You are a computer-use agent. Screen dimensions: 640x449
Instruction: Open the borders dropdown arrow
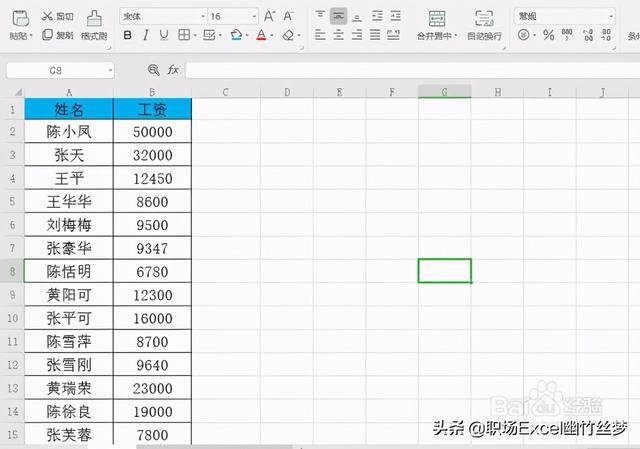[195, 36]
